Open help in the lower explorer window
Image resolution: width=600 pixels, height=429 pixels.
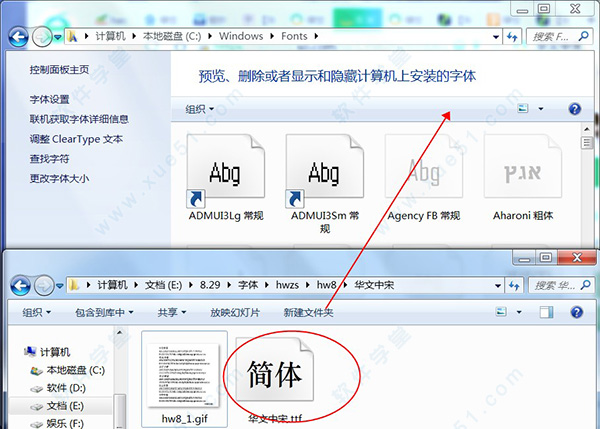577,313
